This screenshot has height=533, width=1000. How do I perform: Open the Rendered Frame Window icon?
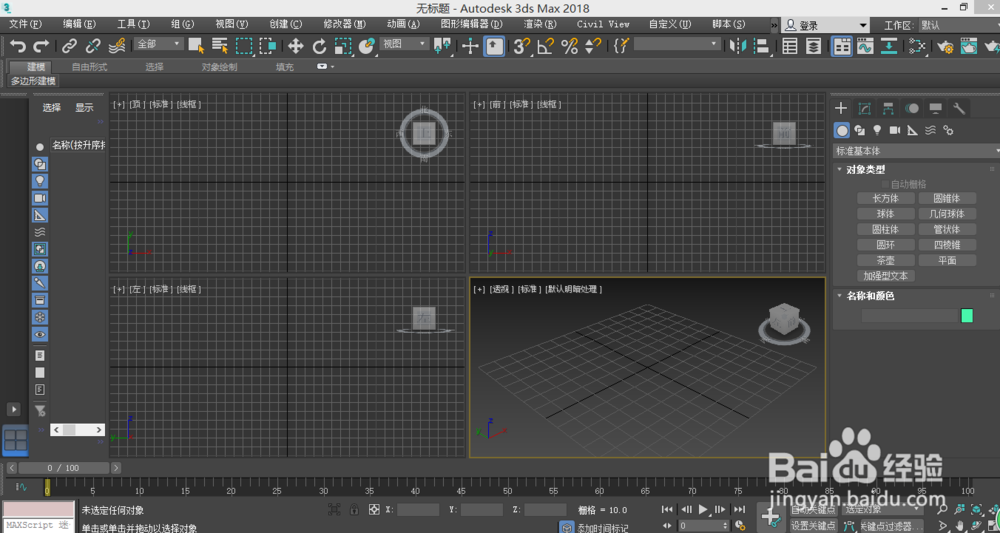pyautogui.click(x=969, y=46)
